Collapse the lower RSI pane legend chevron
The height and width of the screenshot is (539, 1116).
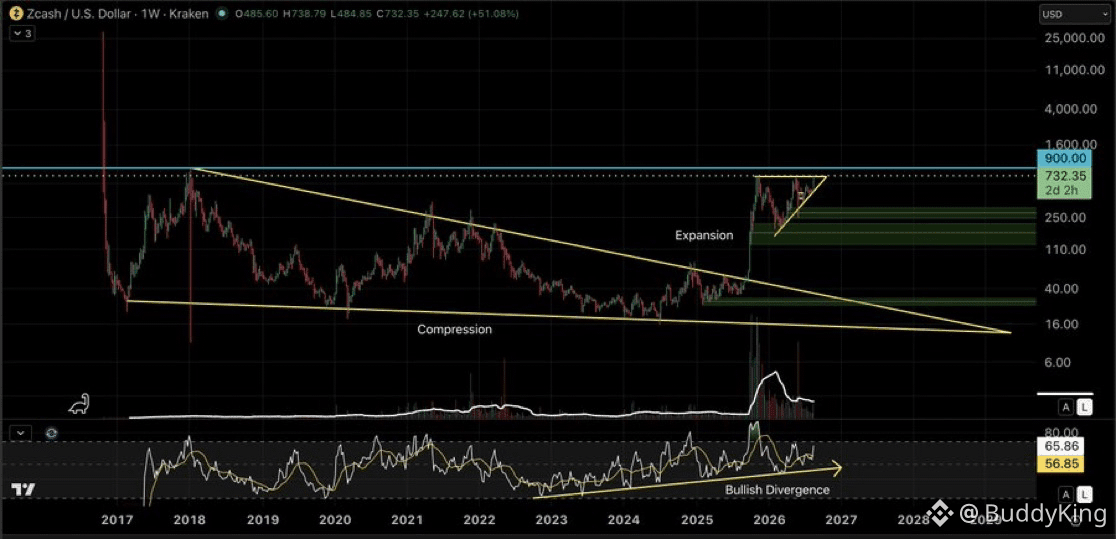pos(22,433)
